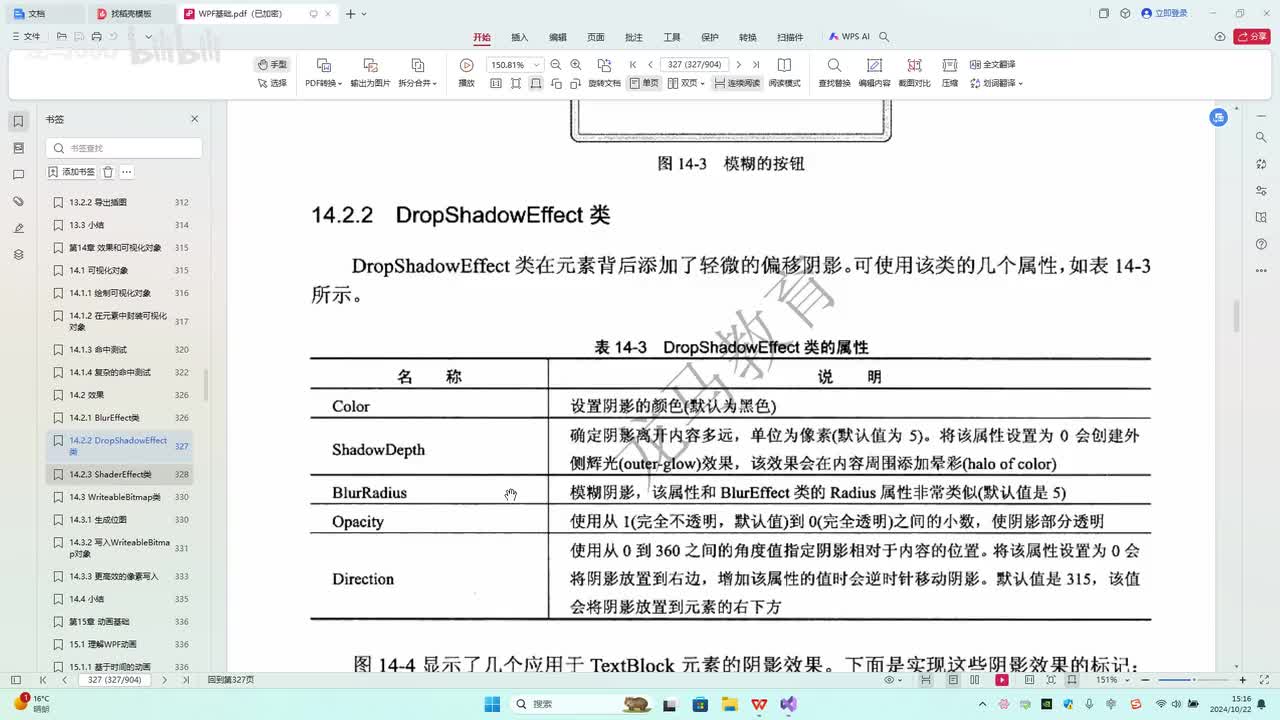The width and height of the screenshot is (1280, 720).
Task: Click 全文翻译 full-text translate
Action: (x=992, y=64)
